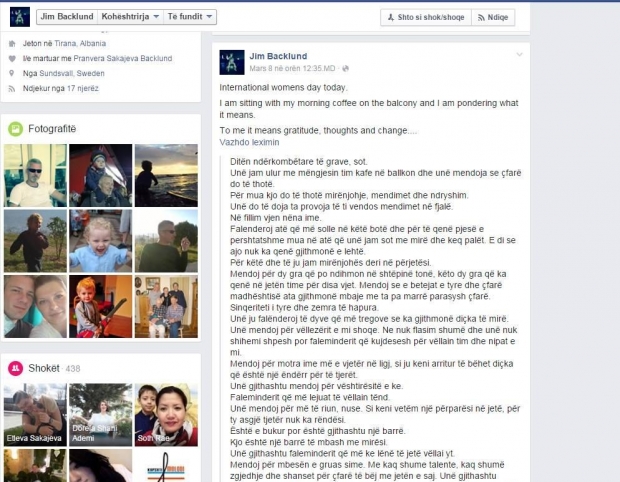The width and height of the screenshot is (620, 482).
Task: Click the location pin beside Nga Sundsvall
Action: [x=12, y=74]
